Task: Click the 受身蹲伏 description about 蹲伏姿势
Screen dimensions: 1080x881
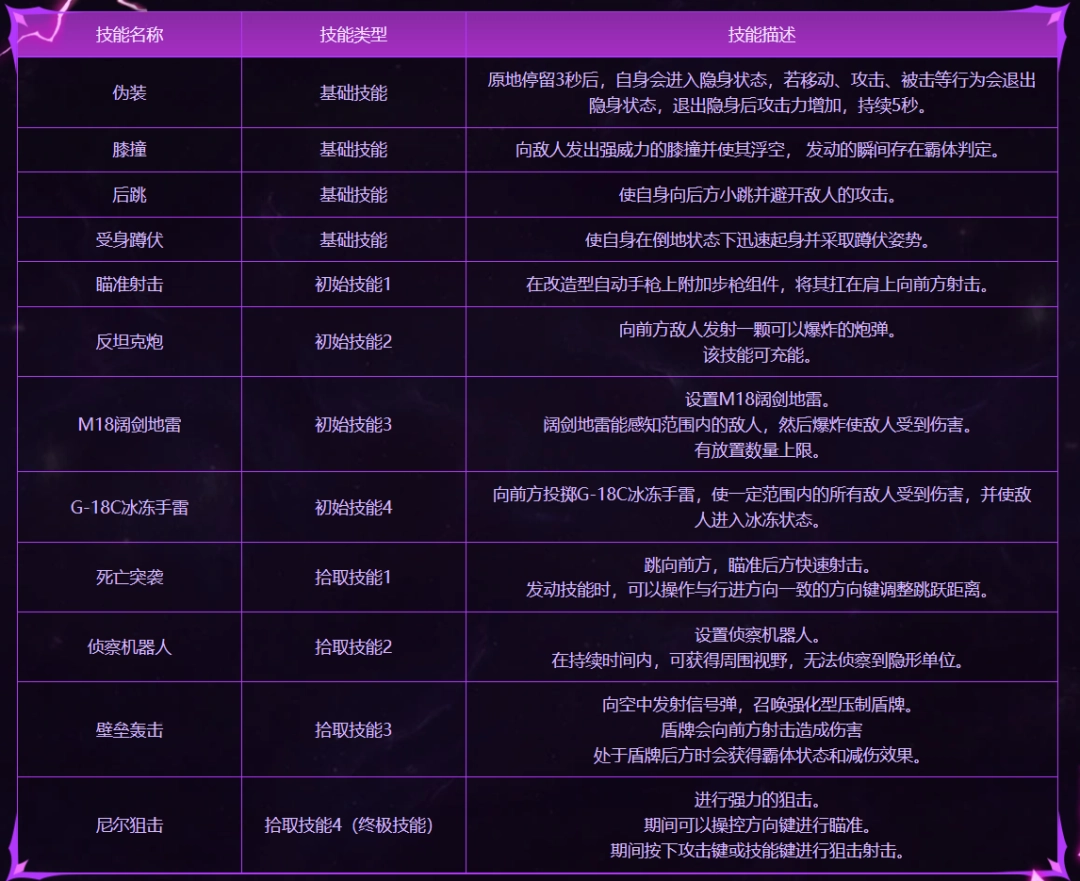Action: click(758, 240)
